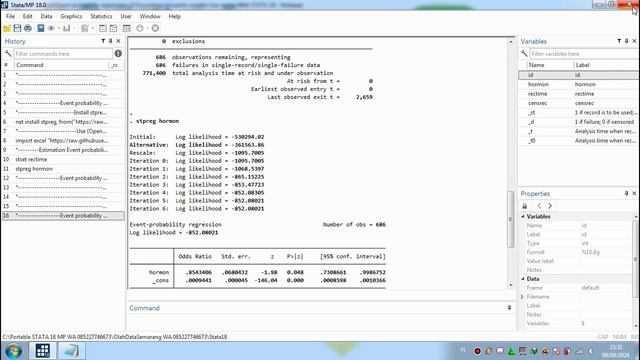Expand the Filename property row
The height and width of the screenshot is (360, 640).
click(523, 297)
